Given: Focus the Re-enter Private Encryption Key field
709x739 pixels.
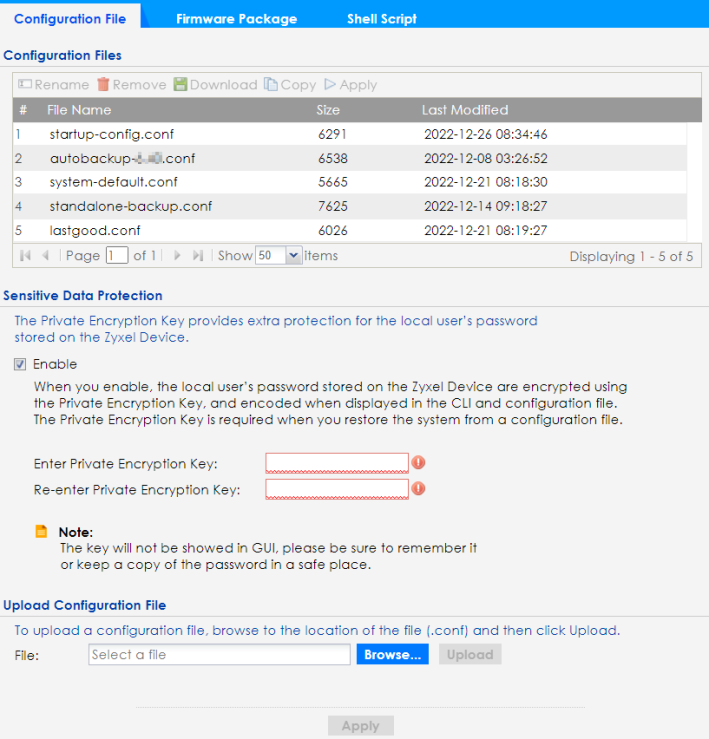Looking at the screenshot, I should (x=337, y=489).
